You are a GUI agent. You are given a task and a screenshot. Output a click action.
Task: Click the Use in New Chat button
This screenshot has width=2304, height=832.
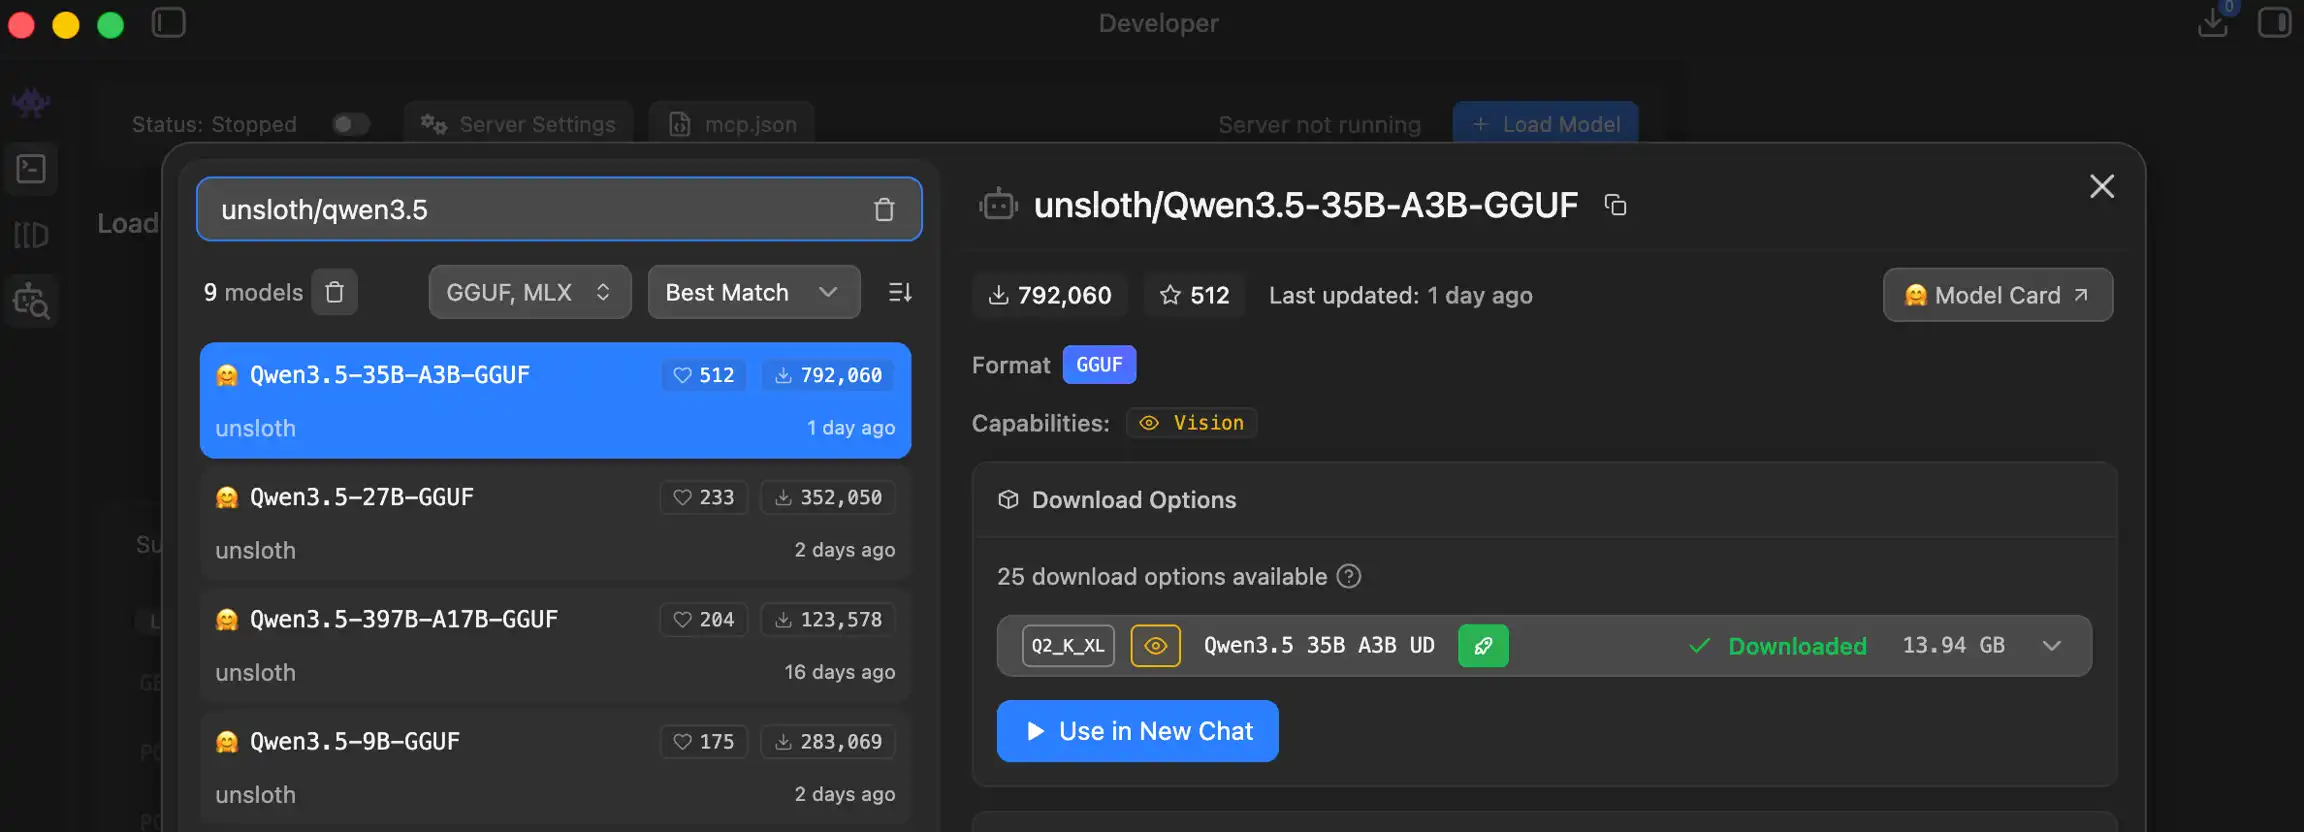(x=1137, y=731)
